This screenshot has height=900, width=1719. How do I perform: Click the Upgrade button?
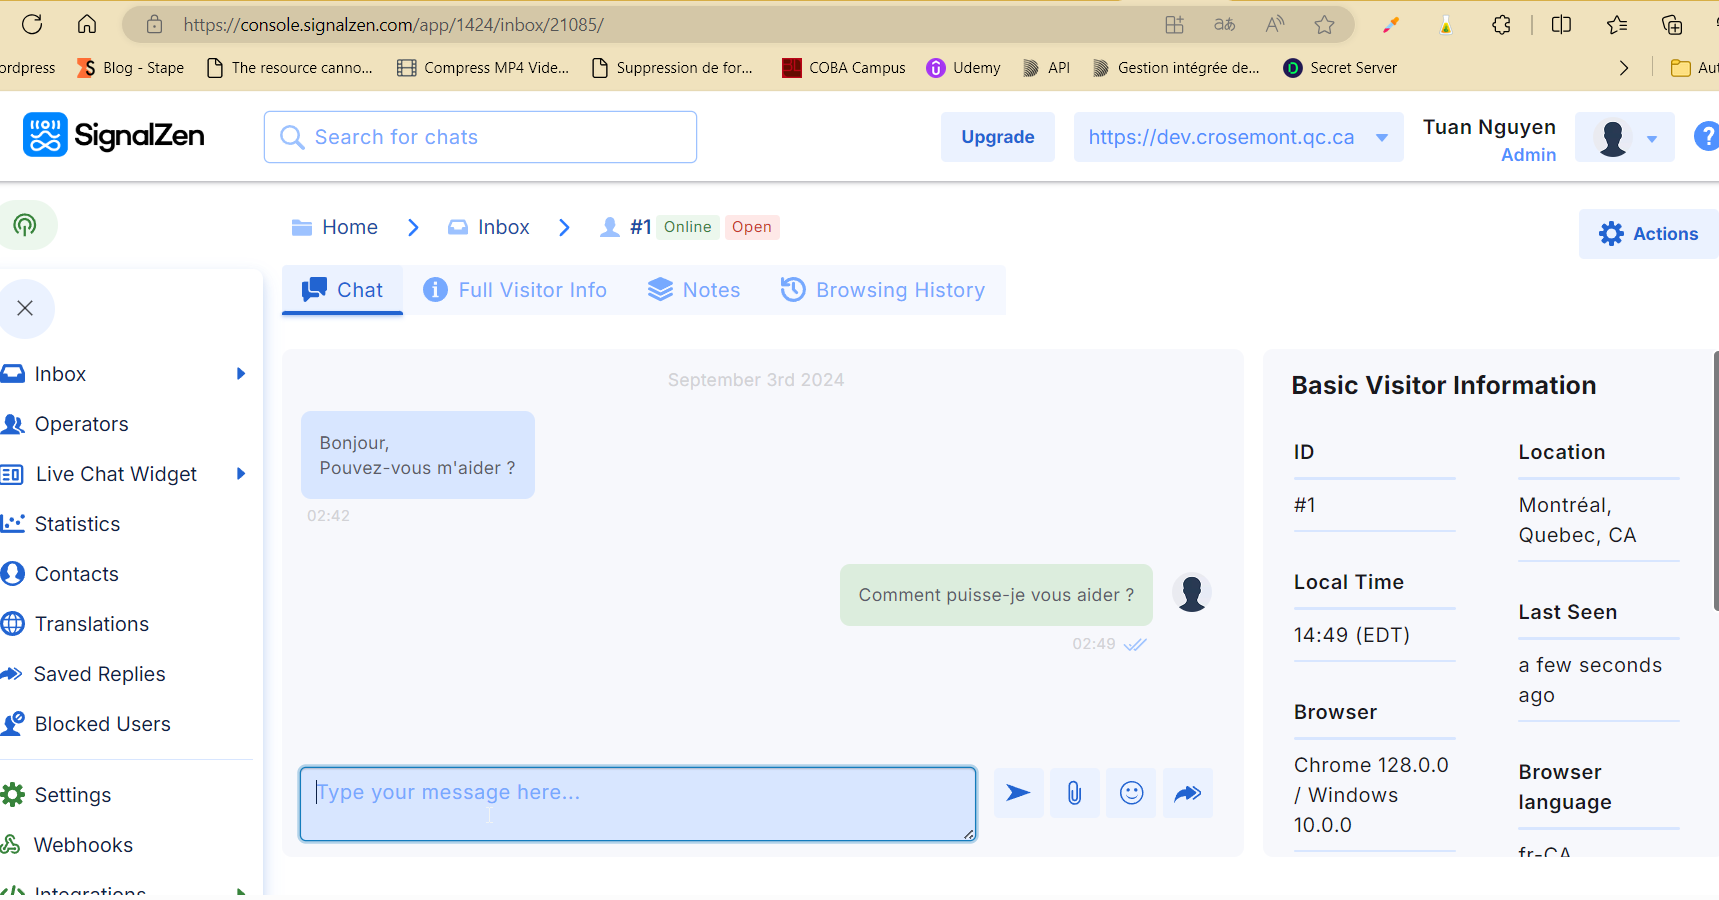click(x=997, y=137)
